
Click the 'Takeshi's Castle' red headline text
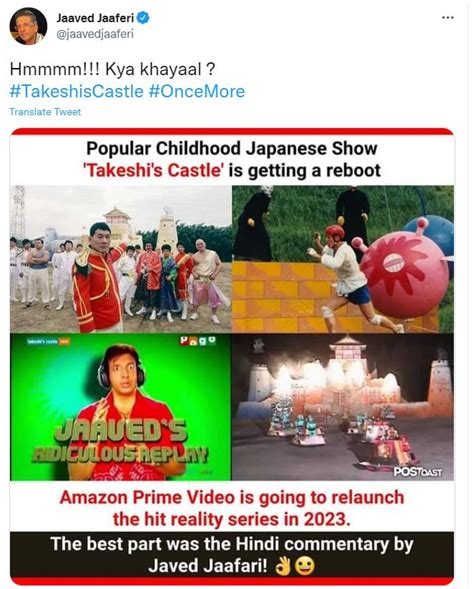click(153, 171)
